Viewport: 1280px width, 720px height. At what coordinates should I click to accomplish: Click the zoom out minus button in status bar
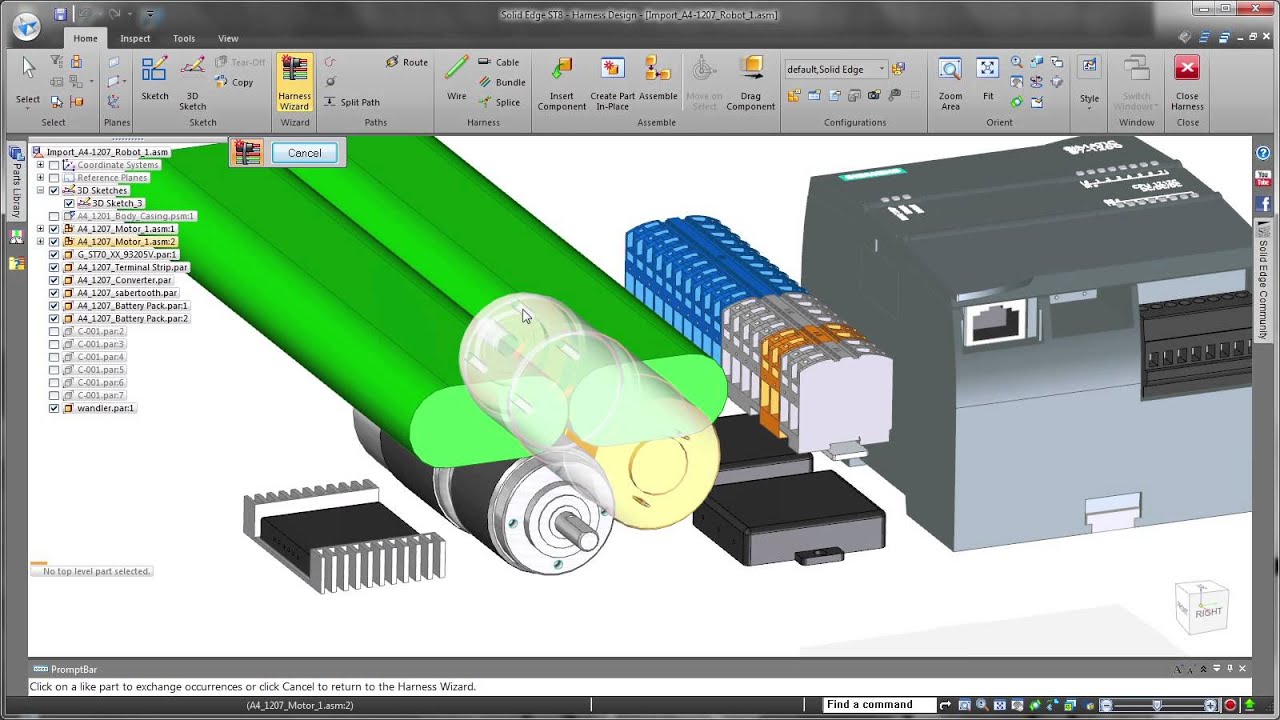point(1105,705)
